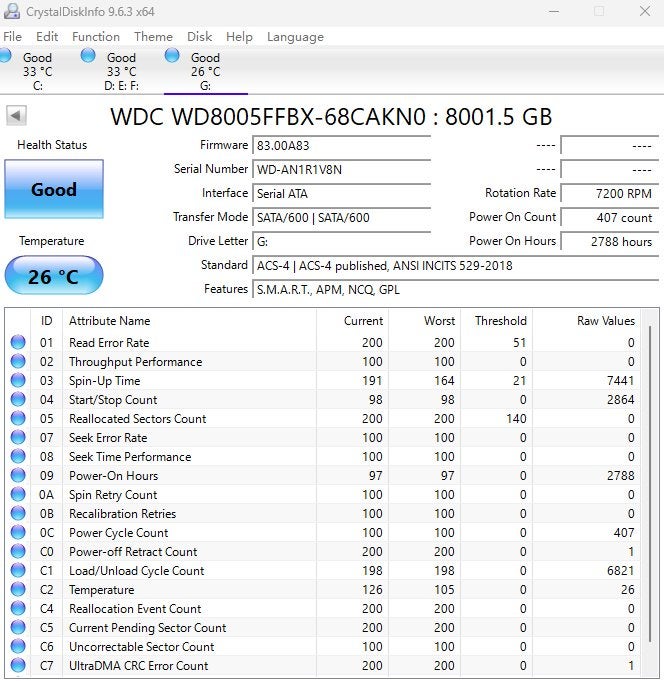Viewport: 664px width, 681px height.
Task: Click the Serial Number field WD-AN1R1V8N
Action: [x=341, y=169]
